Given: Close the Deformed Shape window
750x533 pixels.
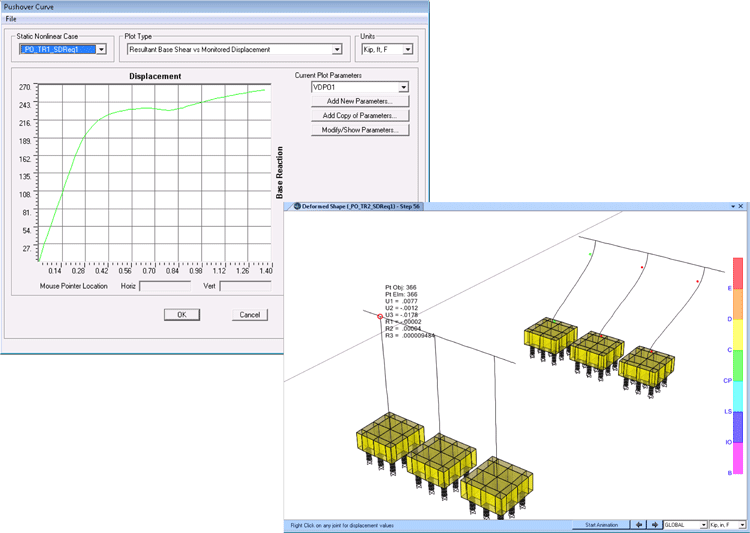Looking at the screenshot, I should pos(741,206).
